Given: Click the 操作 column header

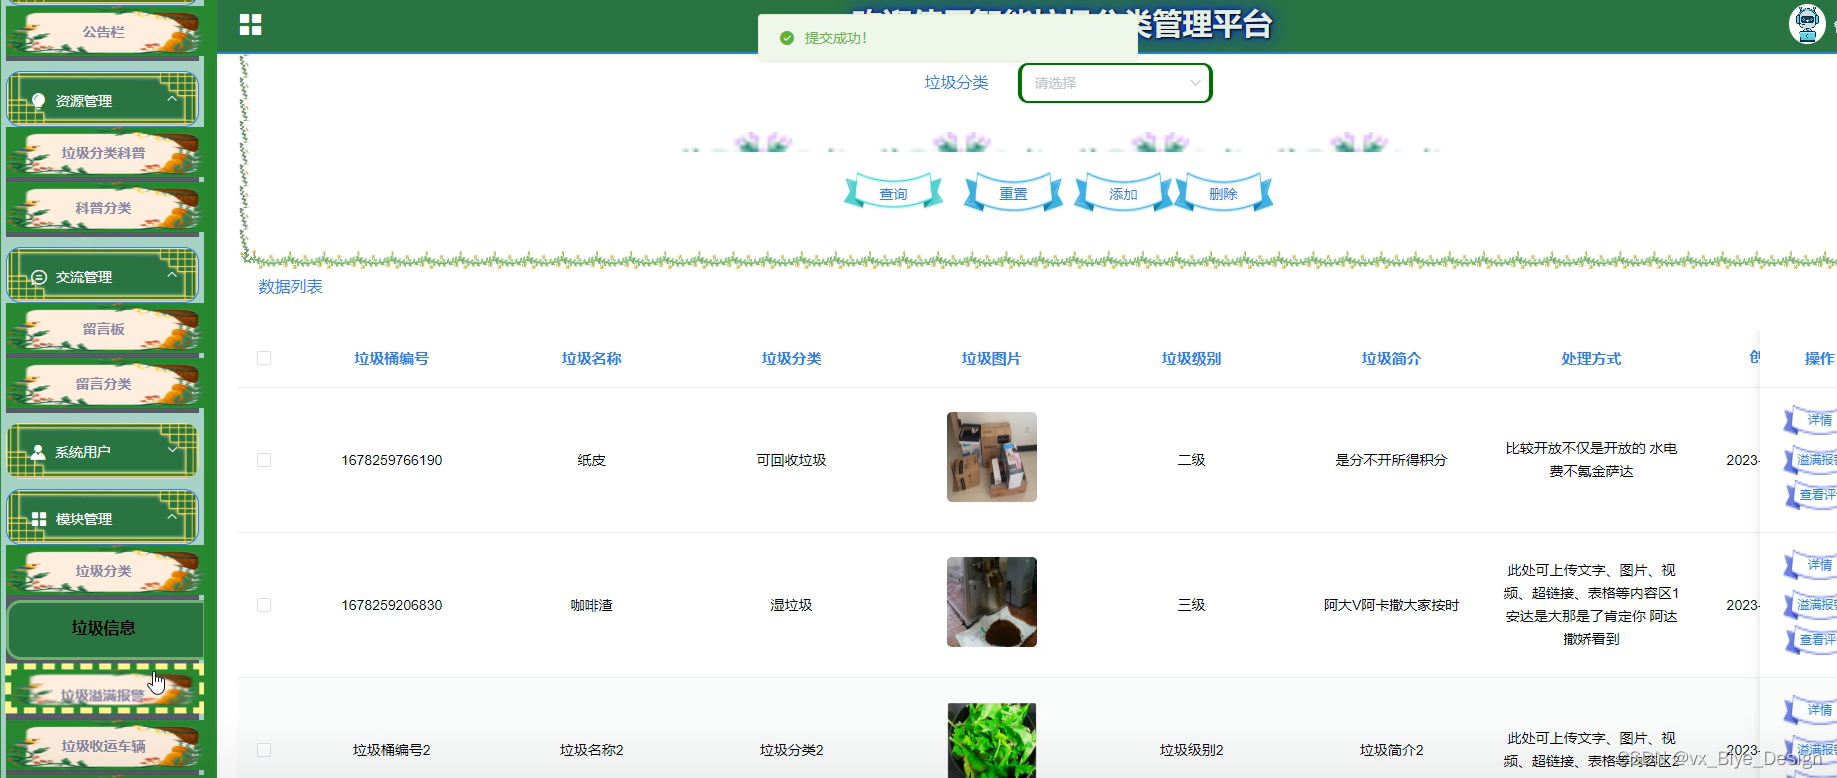Looking at the screenshot, I should click(x=1819, y=358).
